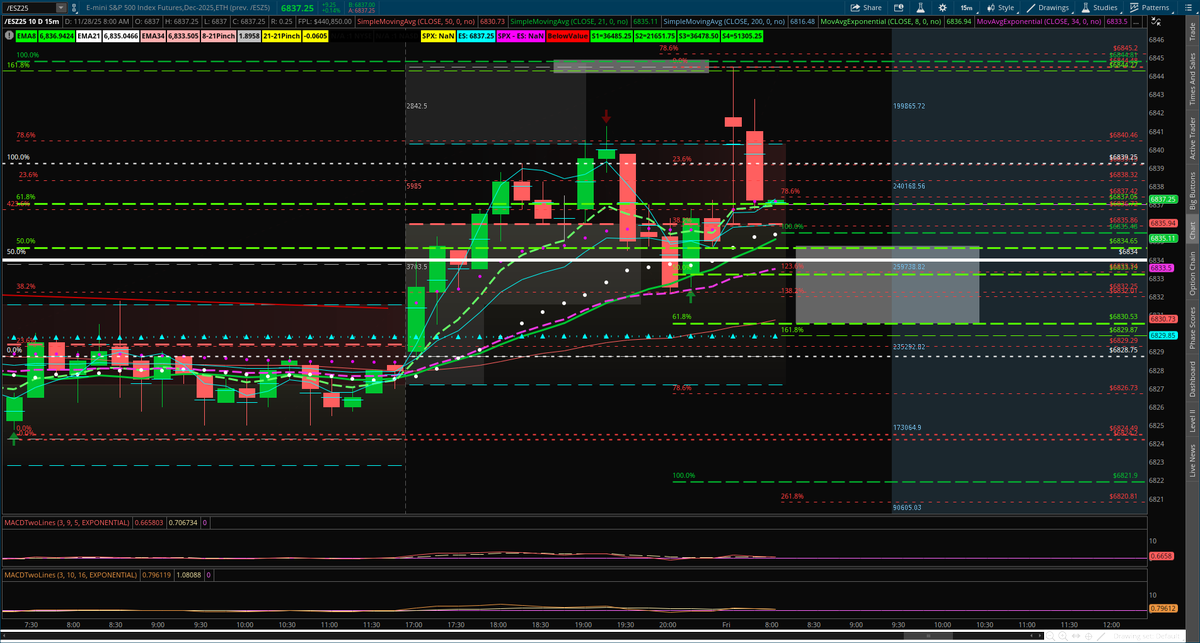Open the chart snapshot camera icon
This screenshot has width=1200, height=643.
[x=899, y=7]
